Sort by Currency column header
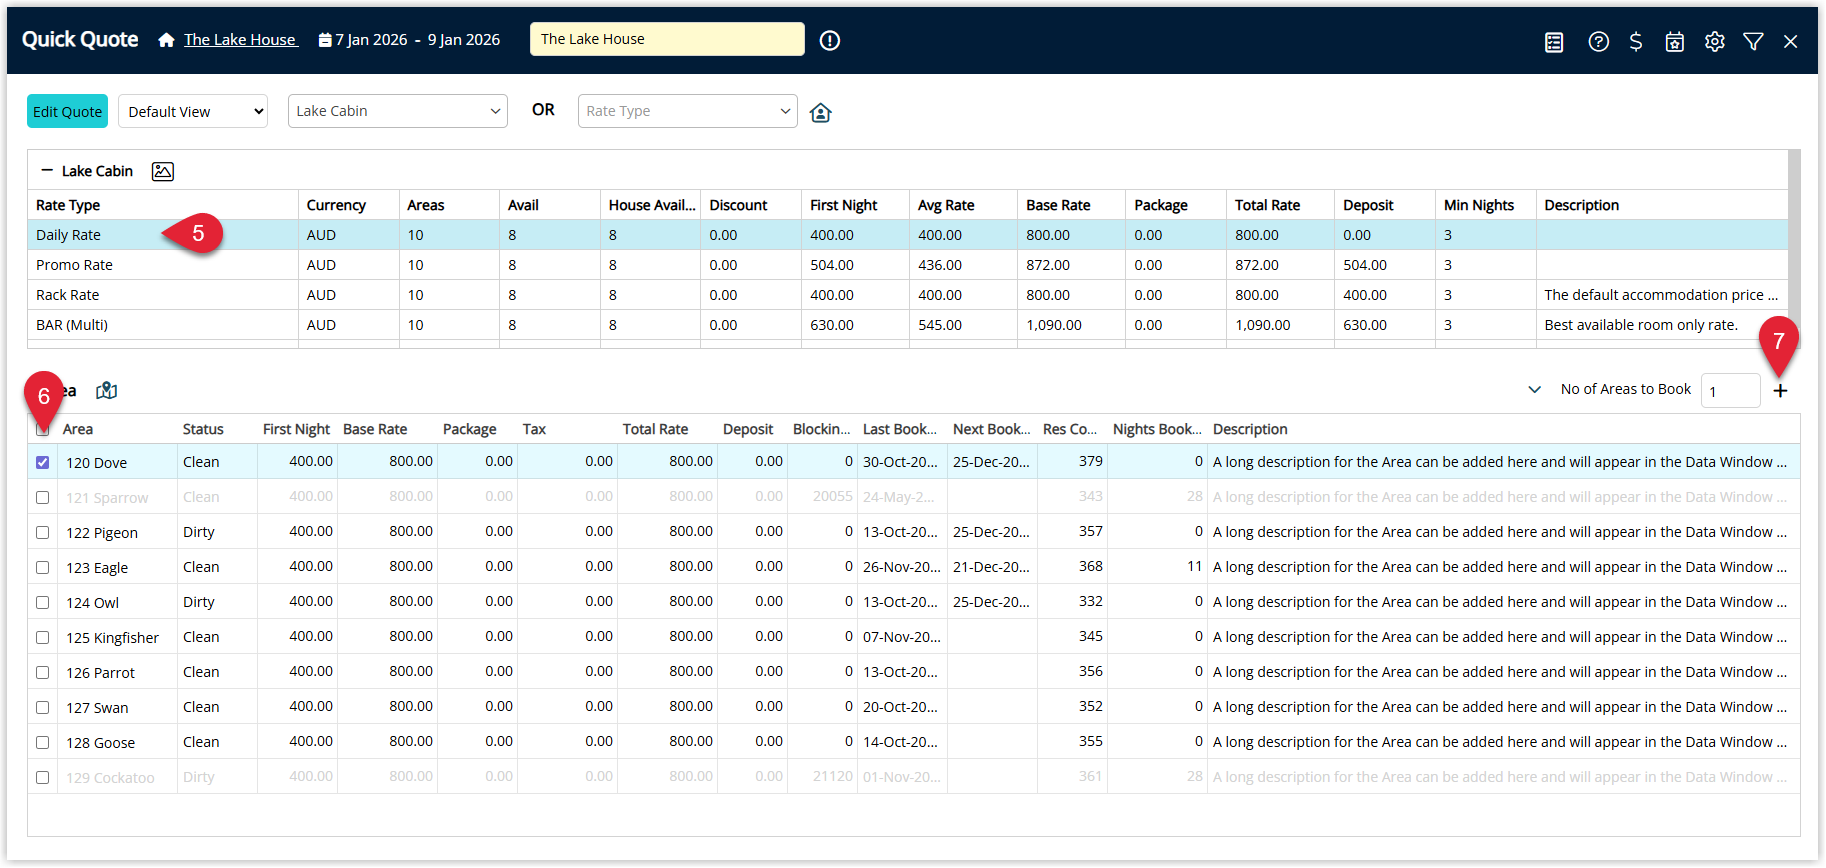The width and height of the screenshot is (1826, 868). pos(336,205)
